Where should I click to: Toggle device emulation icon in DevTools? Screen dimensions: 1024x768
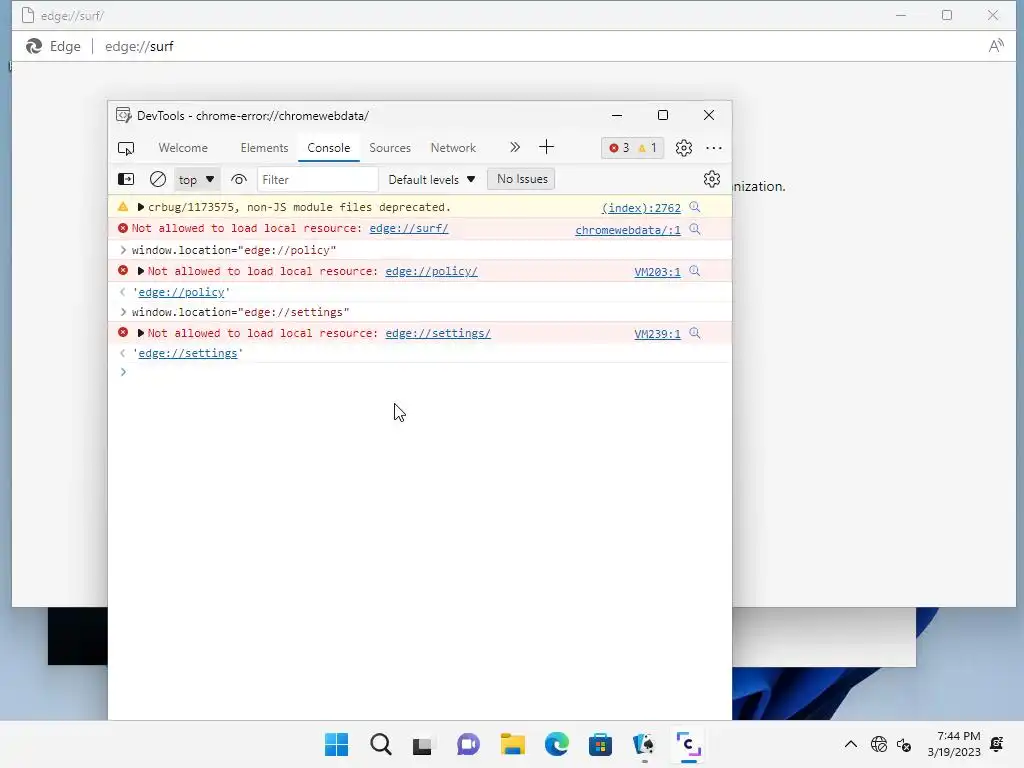pos(125,148)
